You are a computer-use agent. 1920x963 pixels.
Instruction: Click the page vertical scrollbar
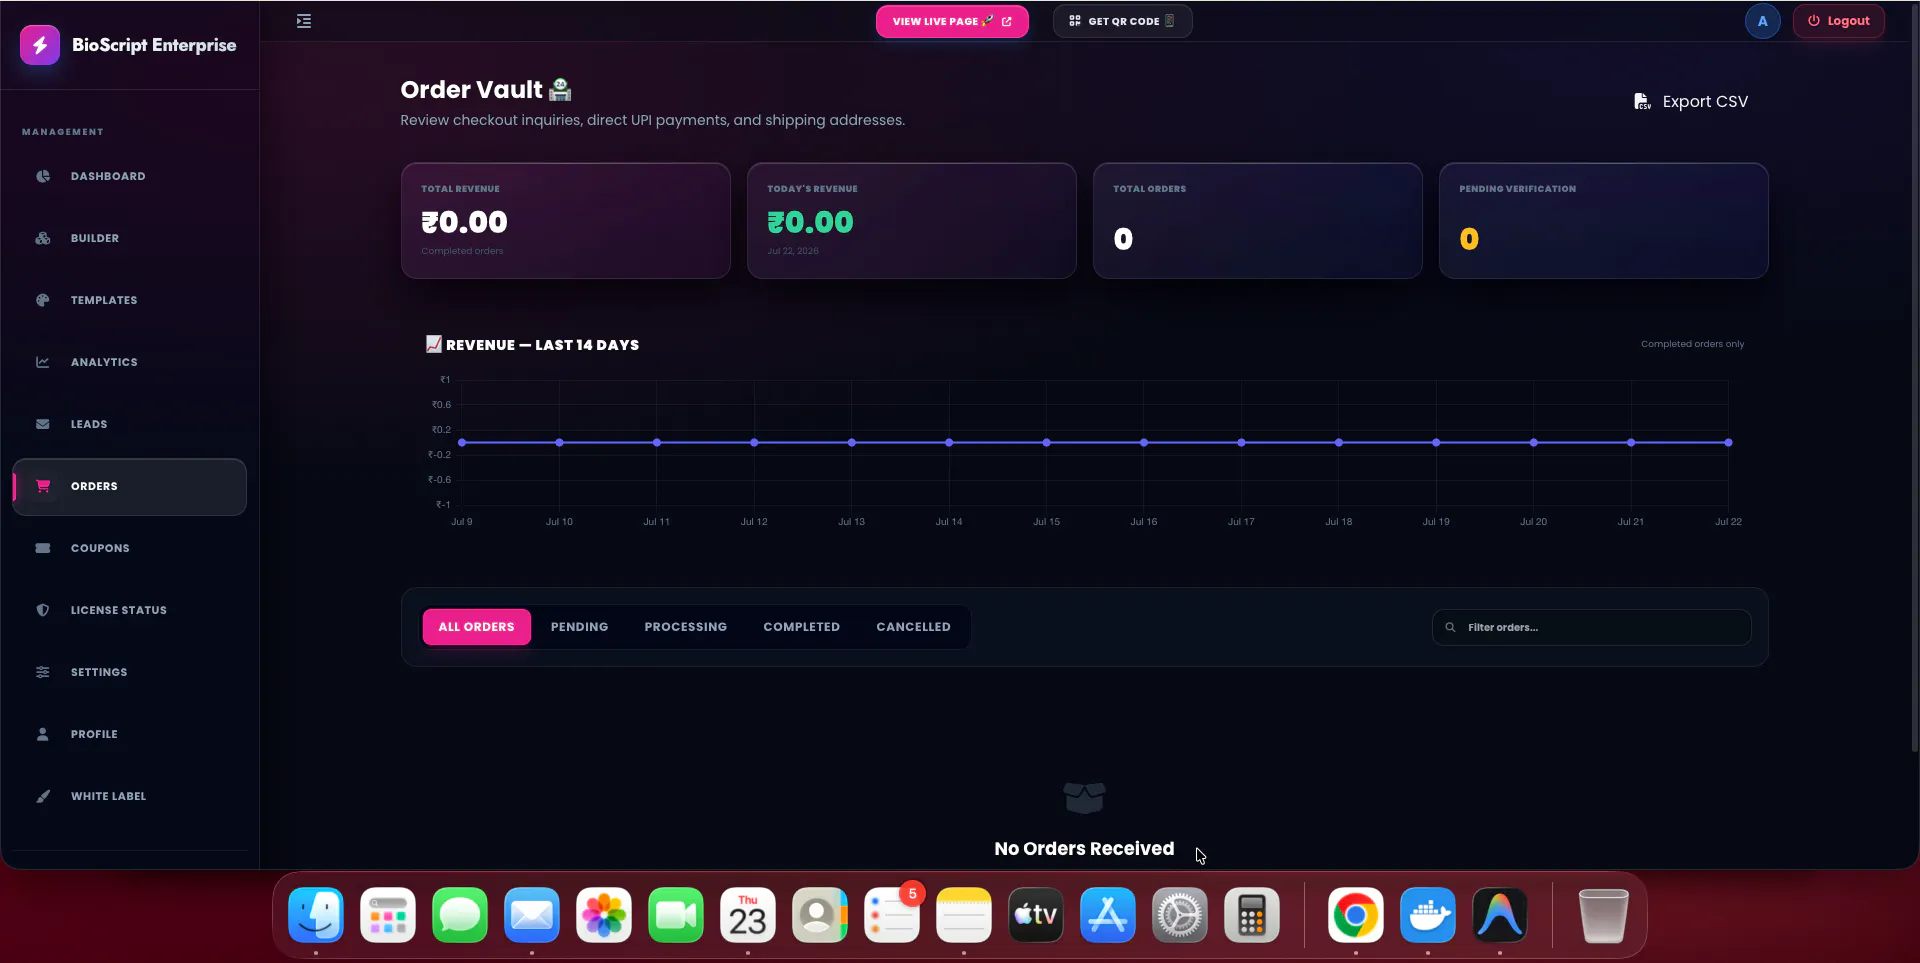(1914, 380)
